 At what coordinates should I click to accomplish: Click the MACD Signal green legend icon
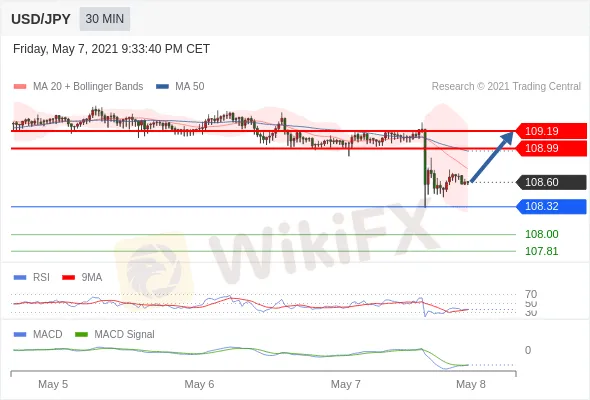81,335
